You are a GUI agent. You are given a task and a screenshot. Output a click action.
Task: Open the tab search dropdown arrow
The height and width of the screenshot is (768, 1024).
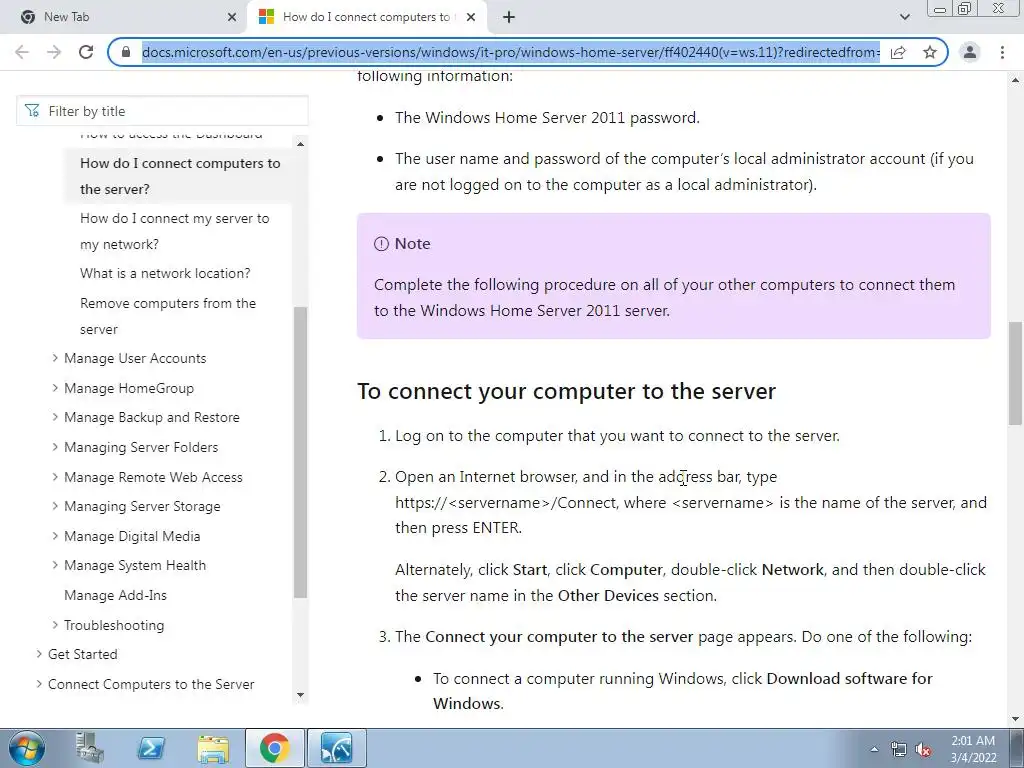(904, 17)
